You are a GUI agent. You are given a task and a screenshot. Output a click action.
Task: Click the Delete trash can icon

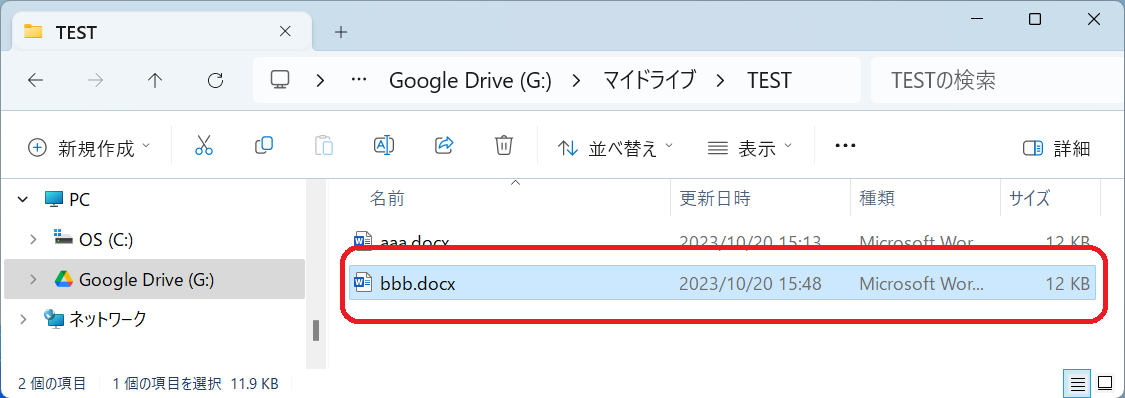click(x=504, y=146)
